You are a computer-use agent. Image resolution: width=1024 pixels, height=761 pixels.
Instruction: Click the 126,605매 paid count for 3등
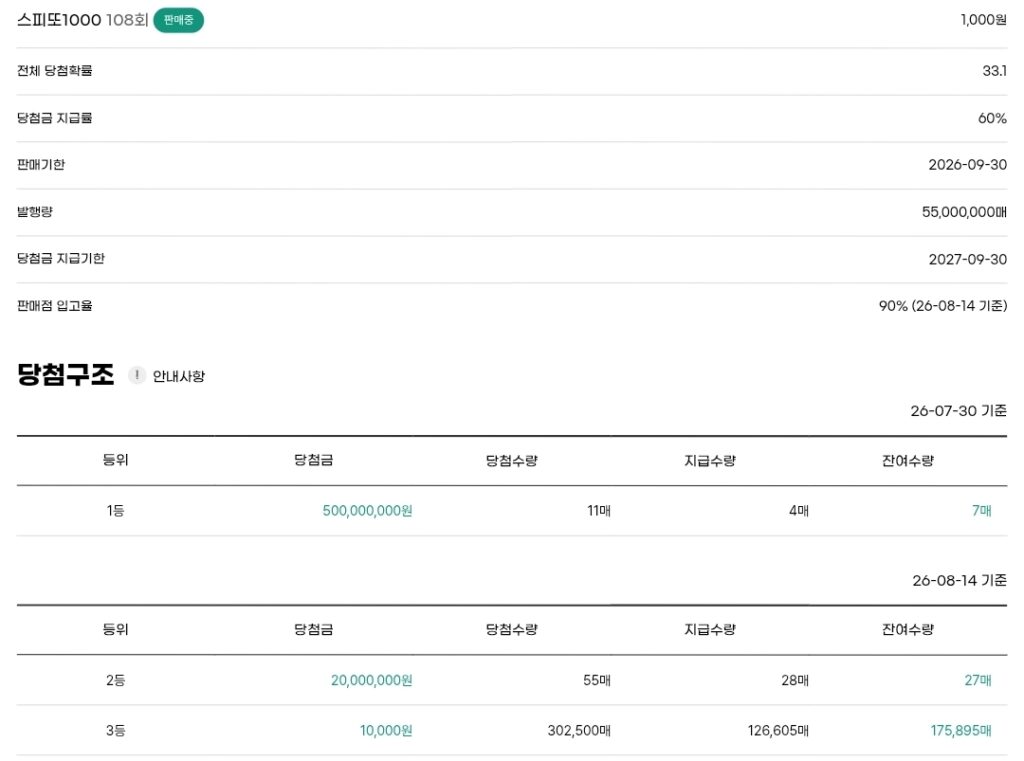778,730
